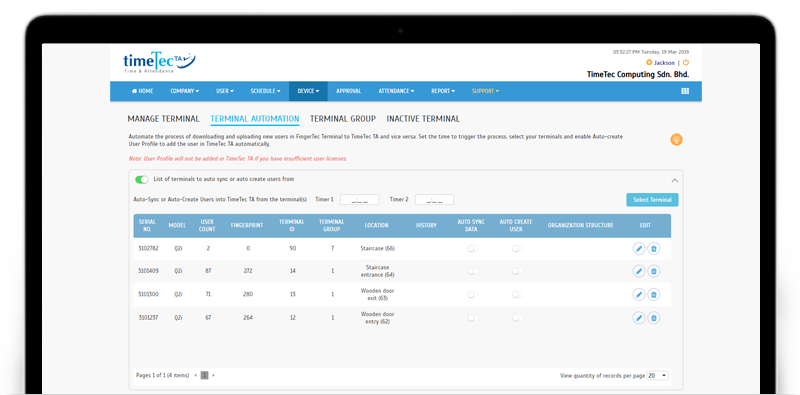Select the Wooden door entry (62) cell

coord(377,318)
